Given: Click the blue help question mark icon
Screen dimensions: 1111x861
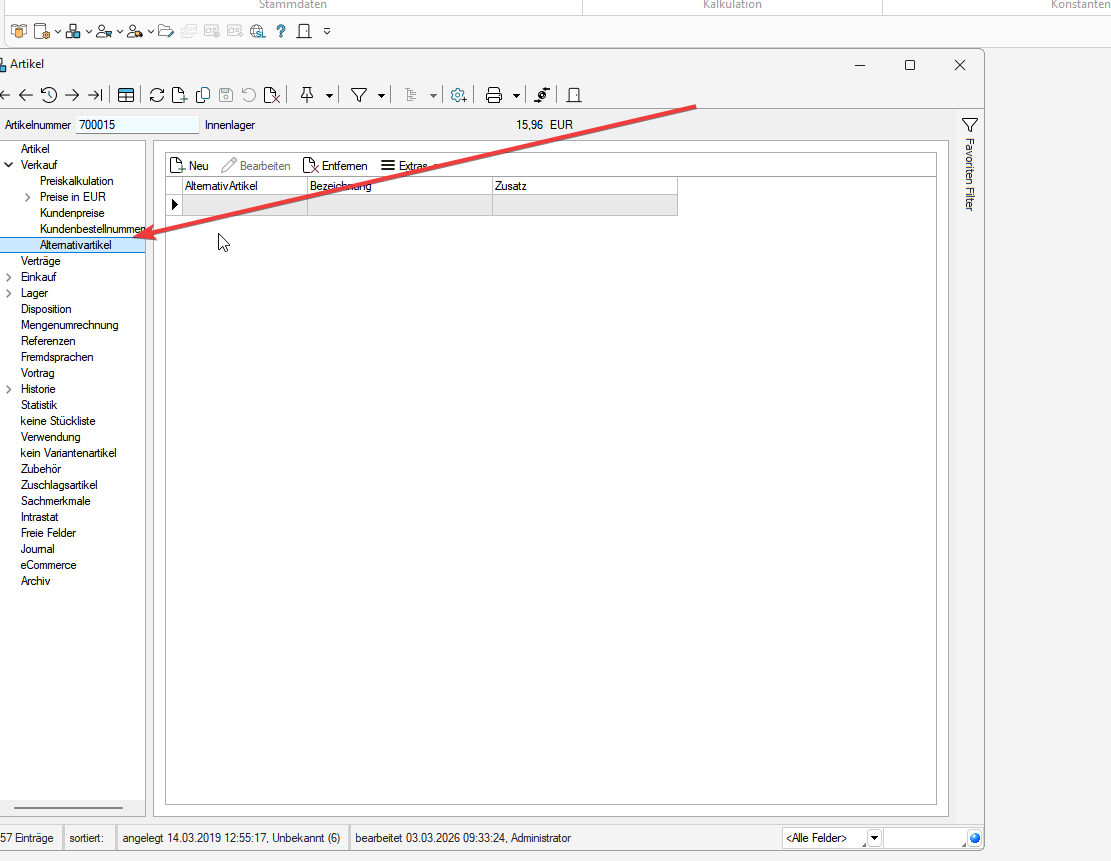Looking at the screenshot, I should (281, 31).
